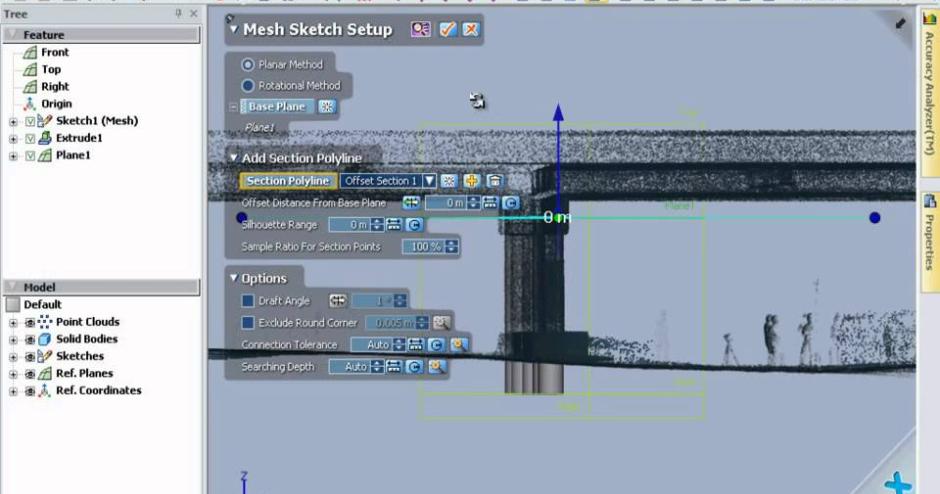Click the preview icon beside Mesh Sketch Setup
The width and height of the screenshot is (940, 494).
[421, 29]
